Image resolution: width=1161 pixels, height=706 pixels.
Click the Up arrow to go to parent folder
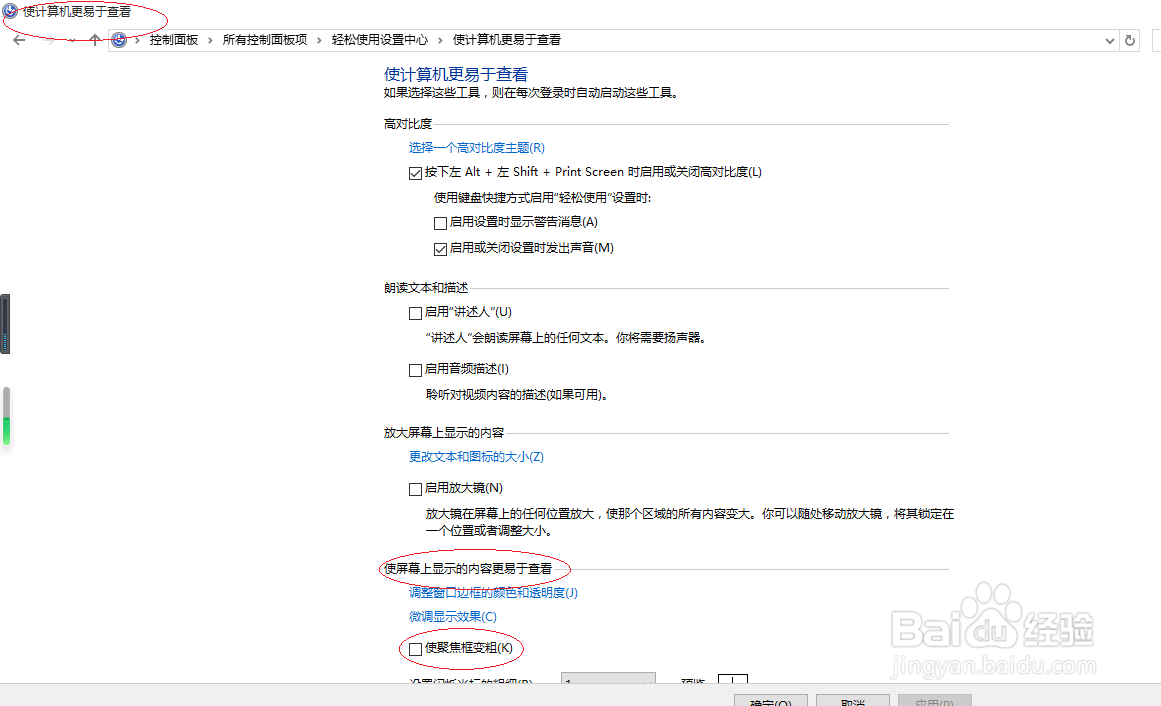(94, 40)
